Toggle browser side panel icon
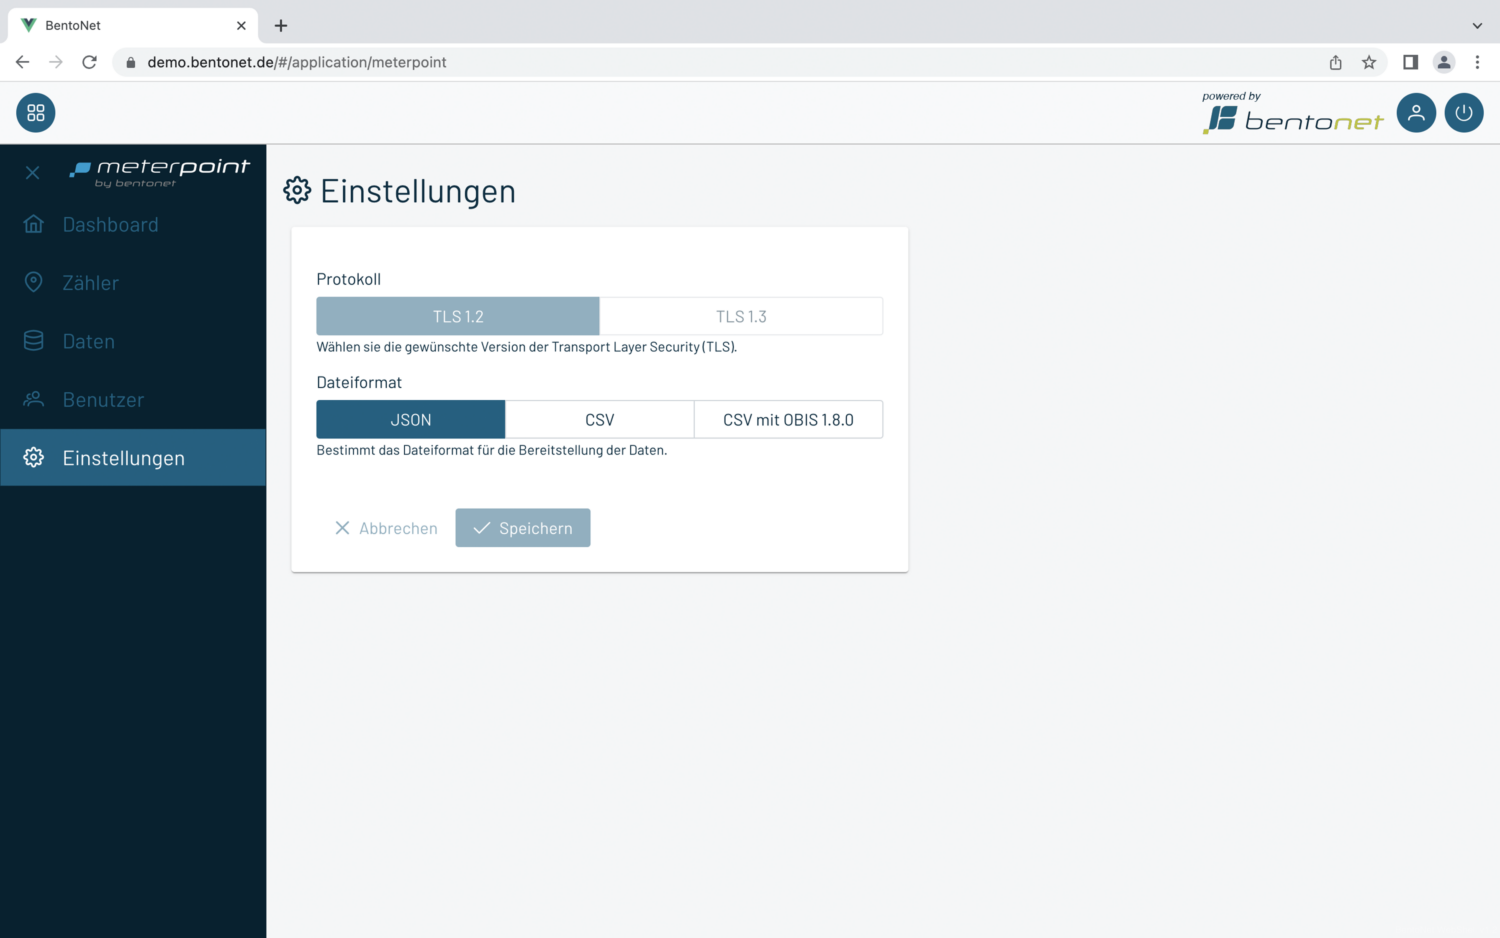 (x=1411, y=62)
